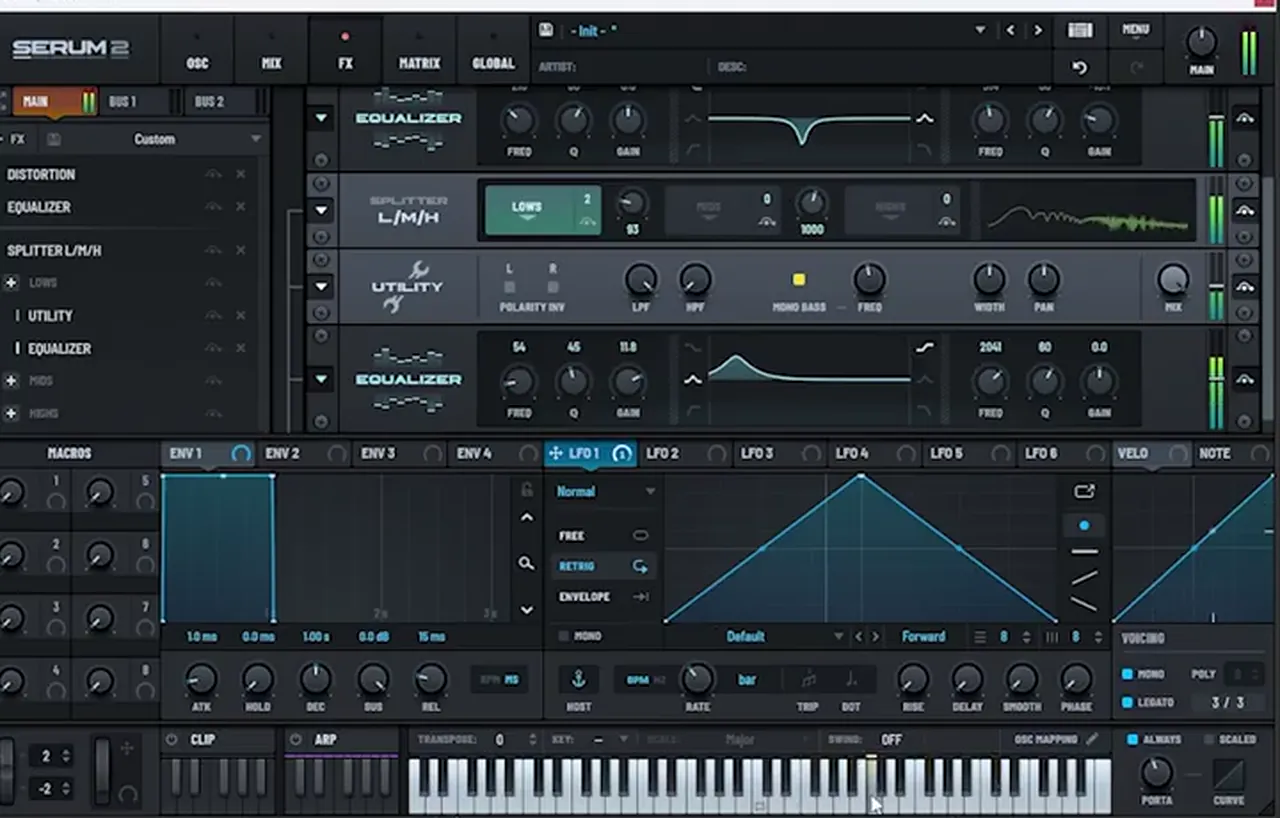This screenshot has width=1280, height=818.
Task: Click the LFO 1 drag-move handle icon
Action: [x=557, y=453]
